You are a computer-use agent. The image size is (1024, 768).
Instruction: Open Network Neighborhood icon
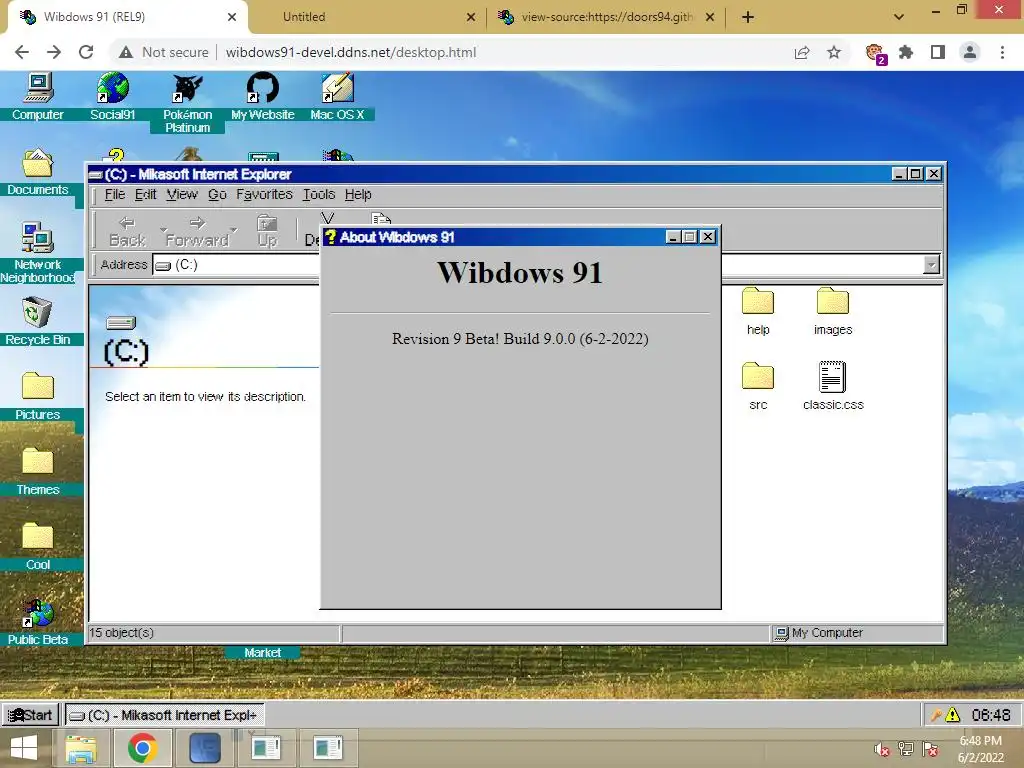tap(38, 238)
